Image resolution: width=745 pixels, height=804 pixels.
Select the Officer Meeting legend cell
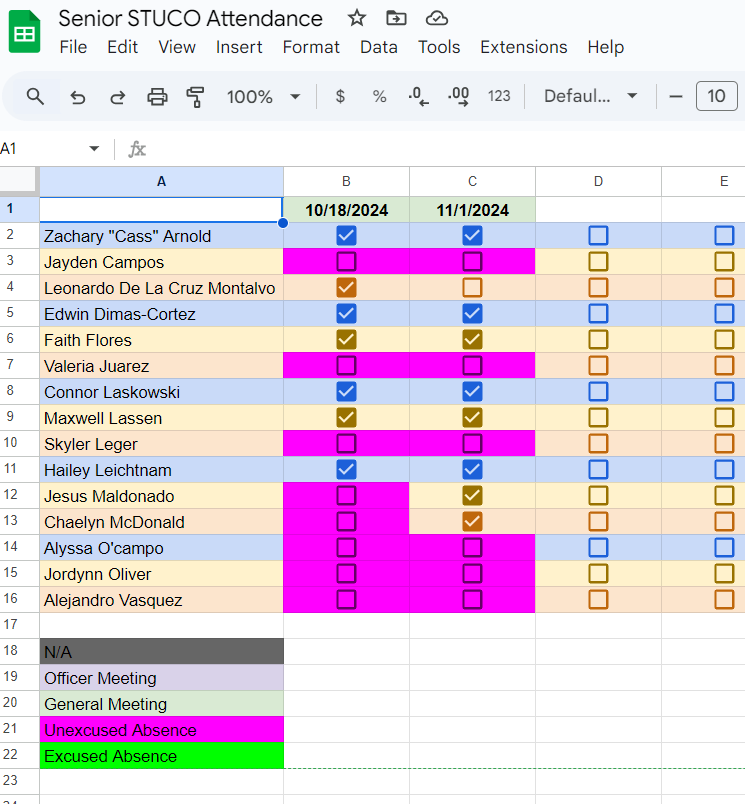click(162, 678)
